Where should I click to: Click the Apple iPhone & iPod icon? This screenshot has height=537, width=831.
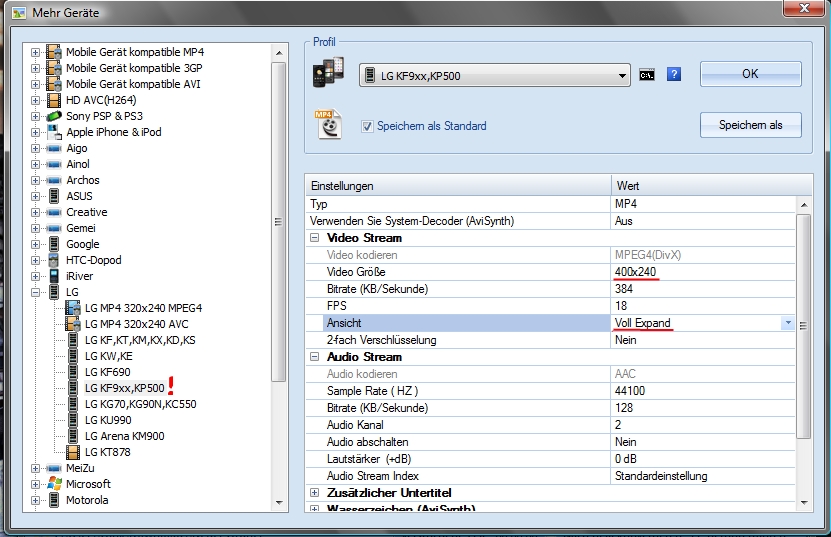pyautogui.click(x=54, y=132)
